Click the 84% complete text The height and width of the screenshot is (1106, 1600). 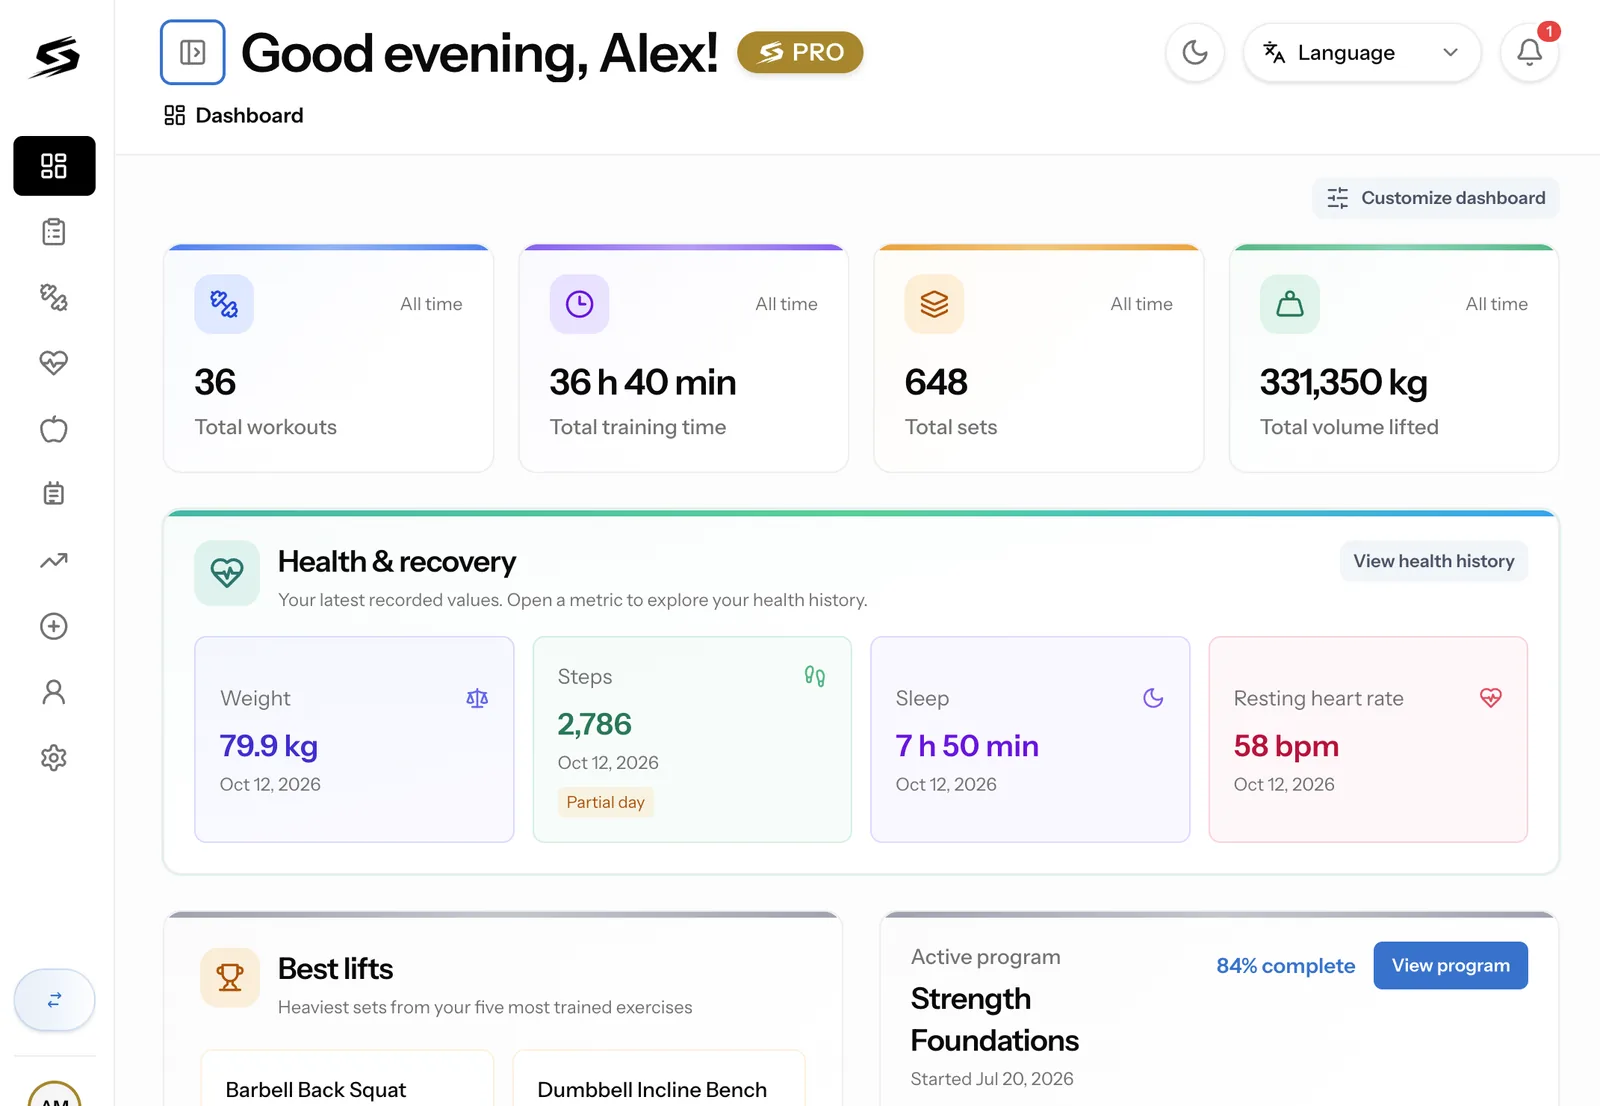[x=1286, y=966]
